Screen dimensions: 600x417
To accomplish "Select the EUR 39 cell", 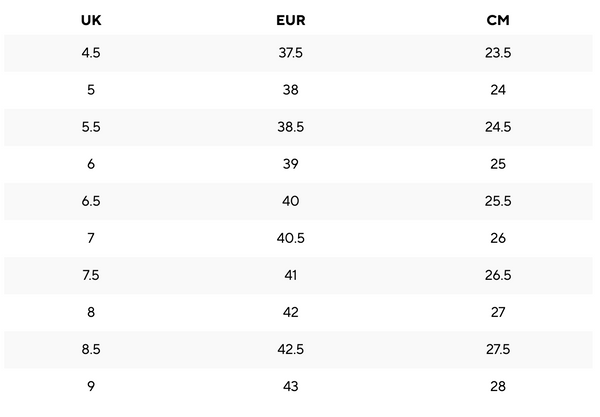I will 291,164.
